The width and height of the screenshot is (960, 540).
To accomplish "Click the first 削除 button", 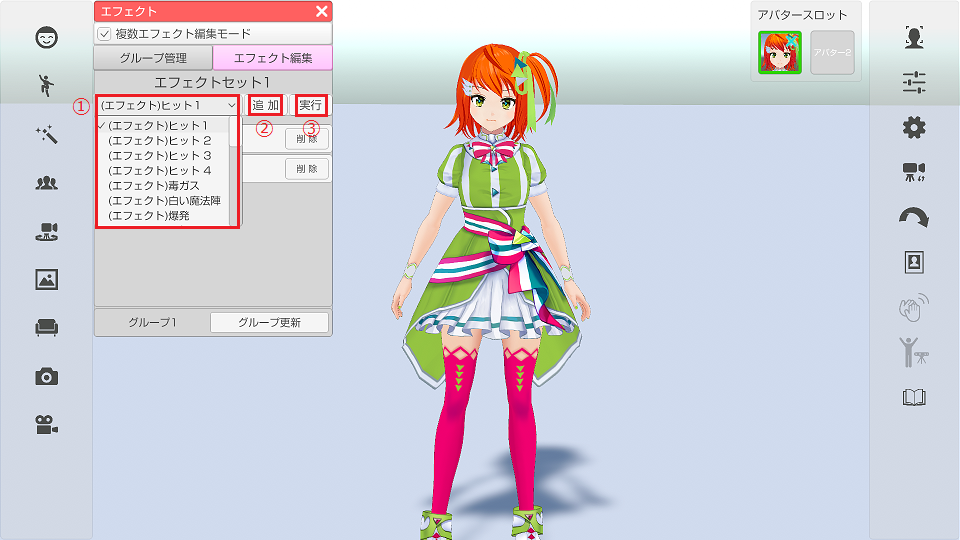I will click(307, 139).
